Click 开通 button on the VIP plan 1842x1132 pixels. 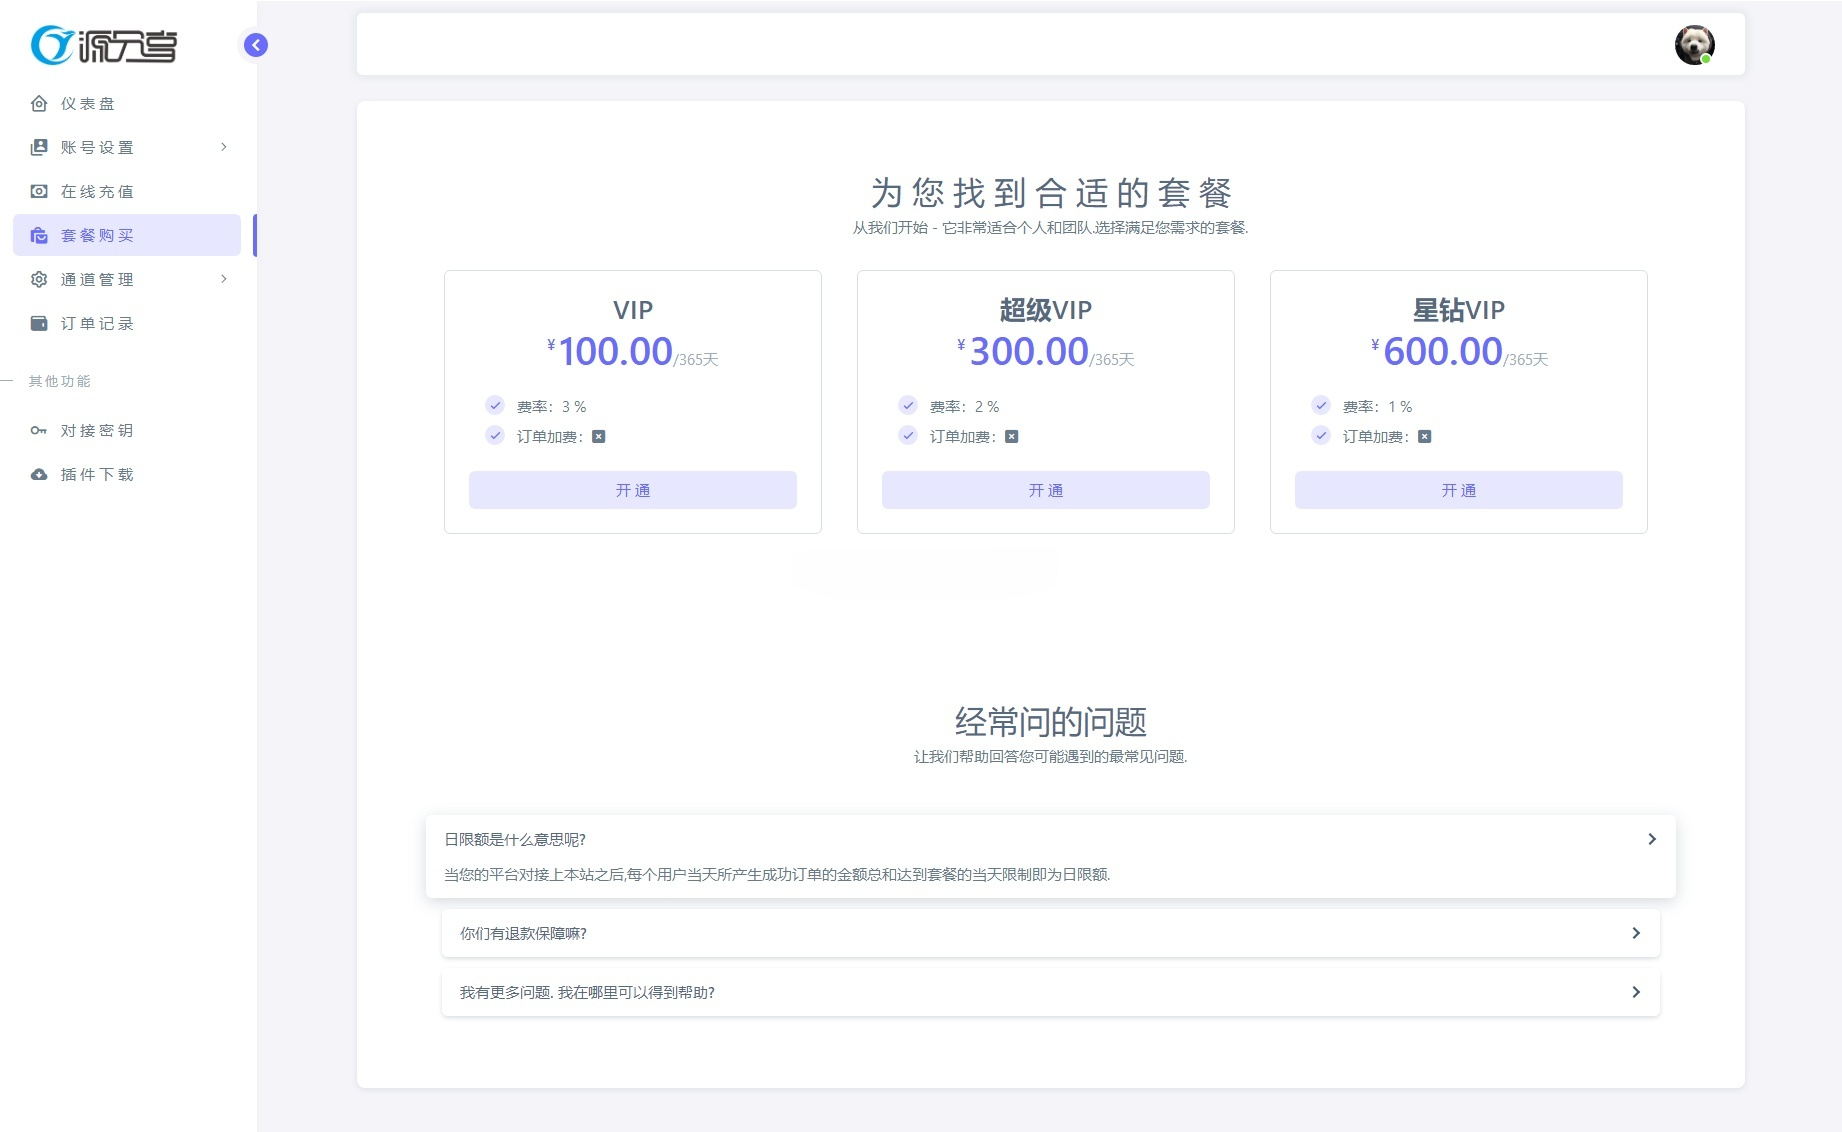[632, 490]
